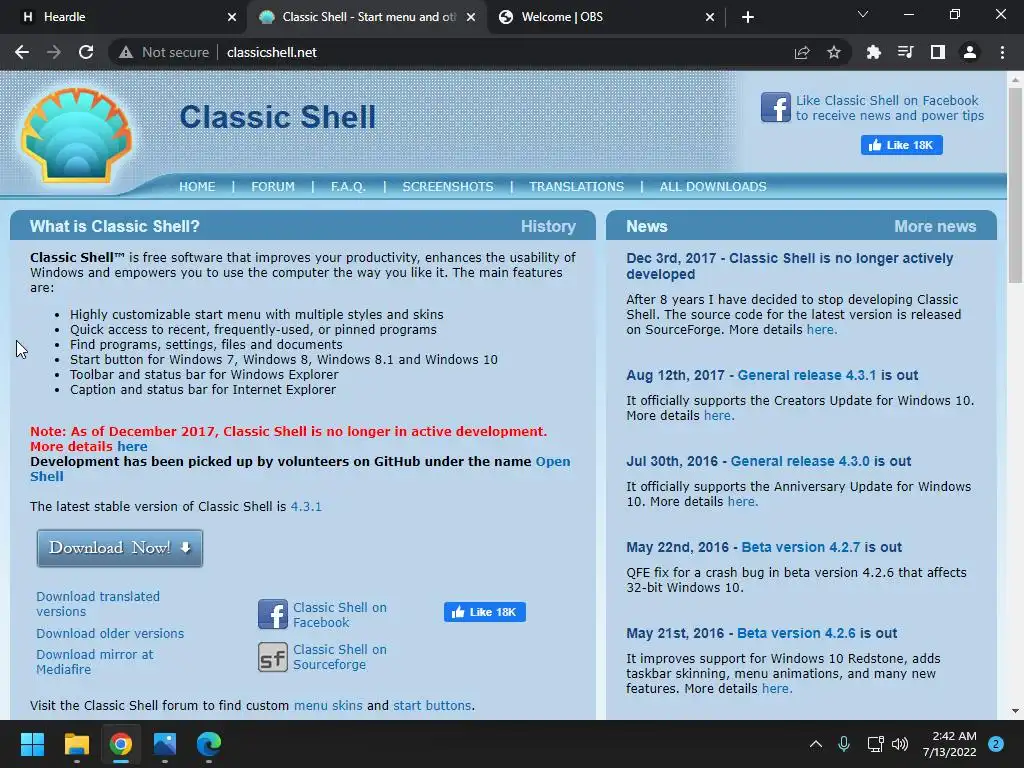Screen dimensions: 1024x768
Task: Open the Chrome profile avatar
Action: click(970, 52)
